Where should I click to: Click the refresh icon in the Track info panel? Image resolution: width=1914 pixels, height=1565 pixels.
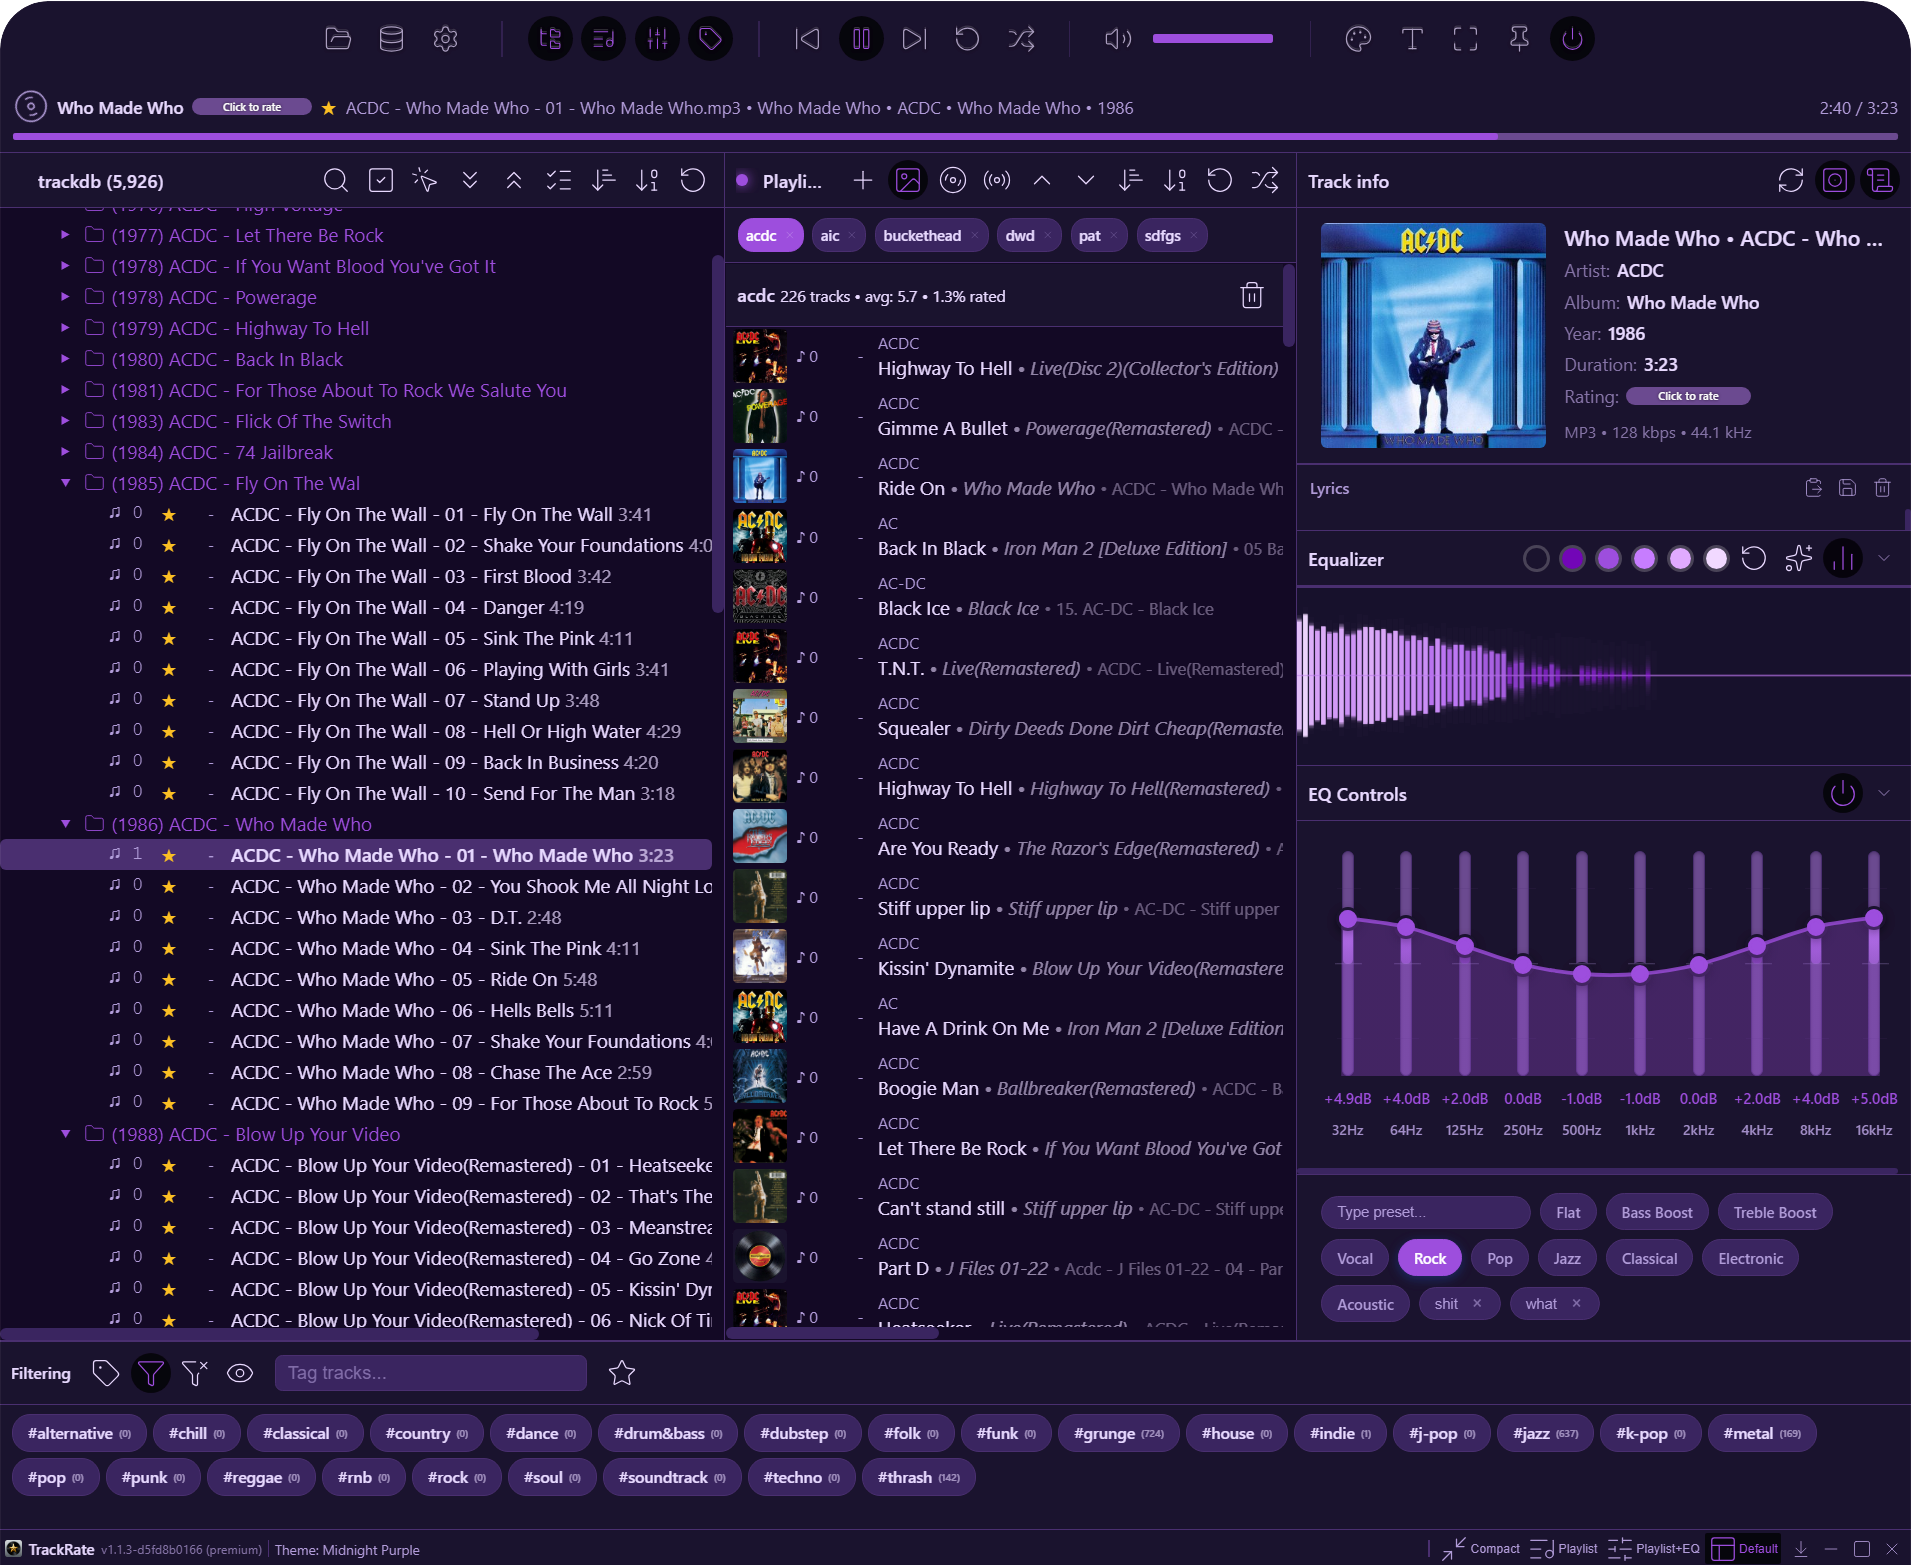click(1789, 180)
